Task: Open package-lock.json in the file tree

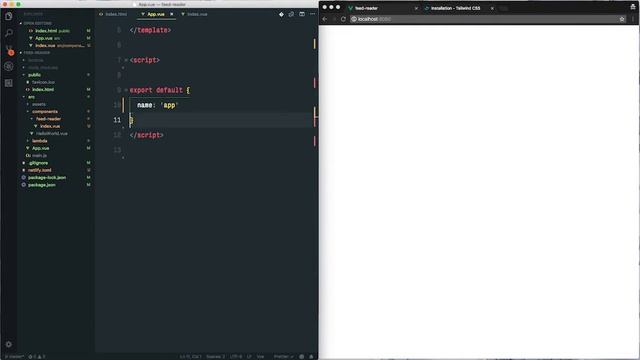Action: pos(47,178)
